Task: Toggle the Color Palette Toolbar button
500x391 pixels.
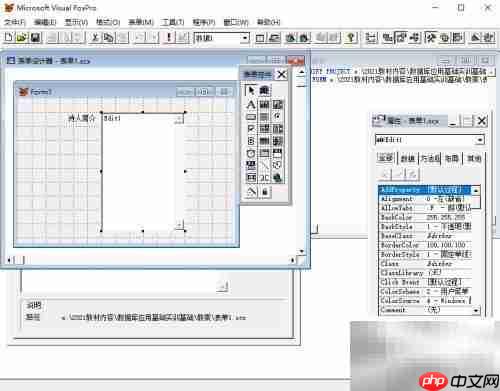Action: (444, 38)
